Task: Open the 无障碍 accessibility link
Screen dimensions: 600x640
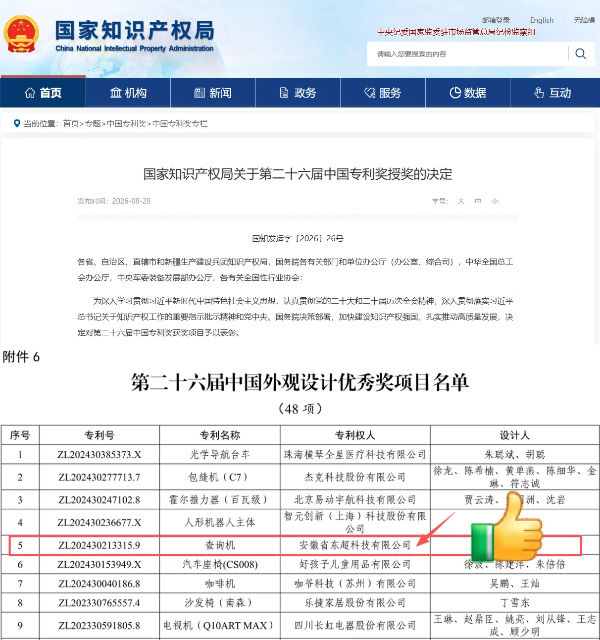Action: (x=584, y=20)
